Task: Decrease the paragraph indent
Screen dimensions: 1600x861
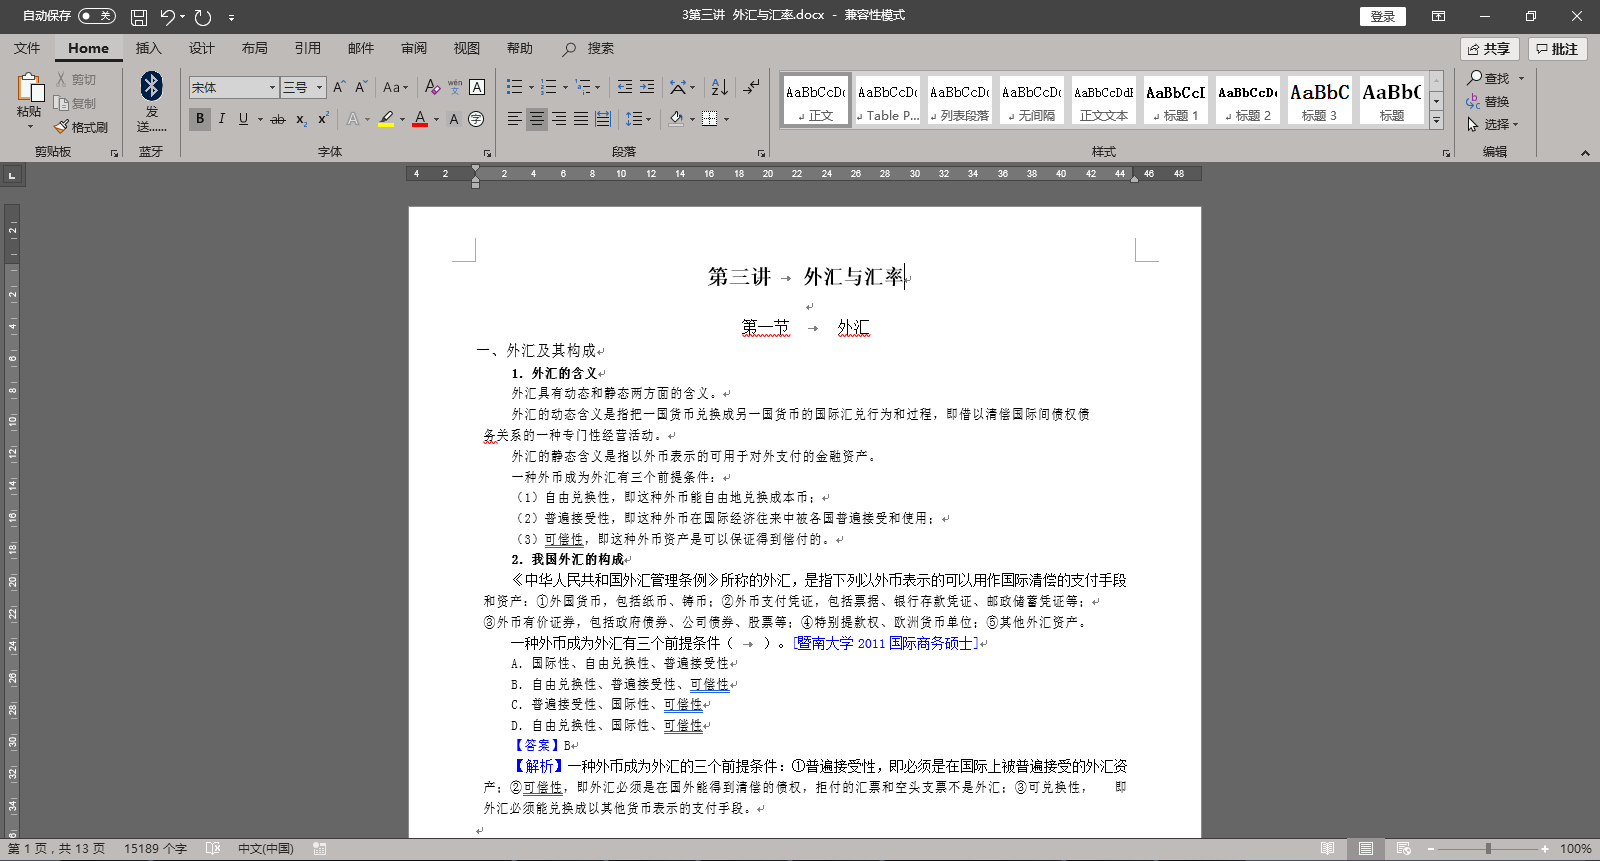Action: [x=625, y=87]
